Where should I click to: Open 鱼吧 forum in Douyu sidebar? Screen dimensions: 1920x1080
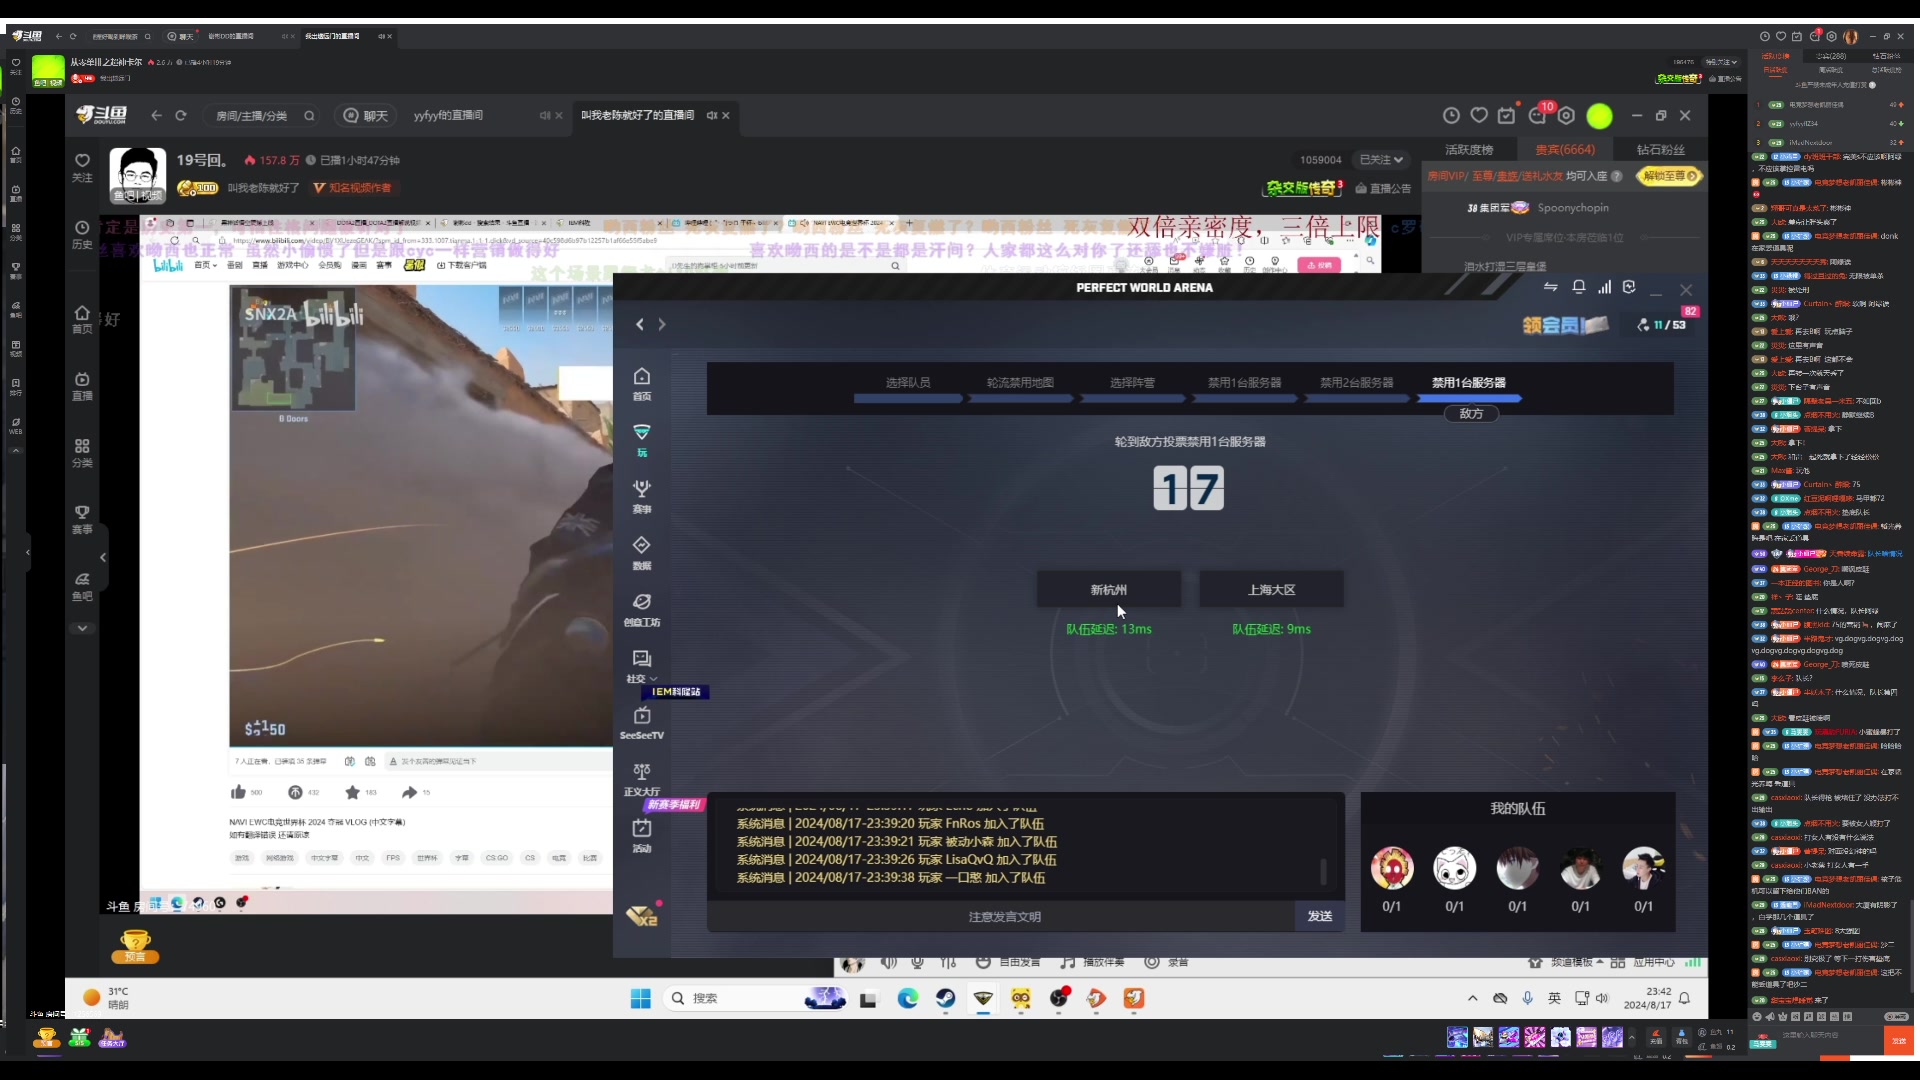point(82,587)
